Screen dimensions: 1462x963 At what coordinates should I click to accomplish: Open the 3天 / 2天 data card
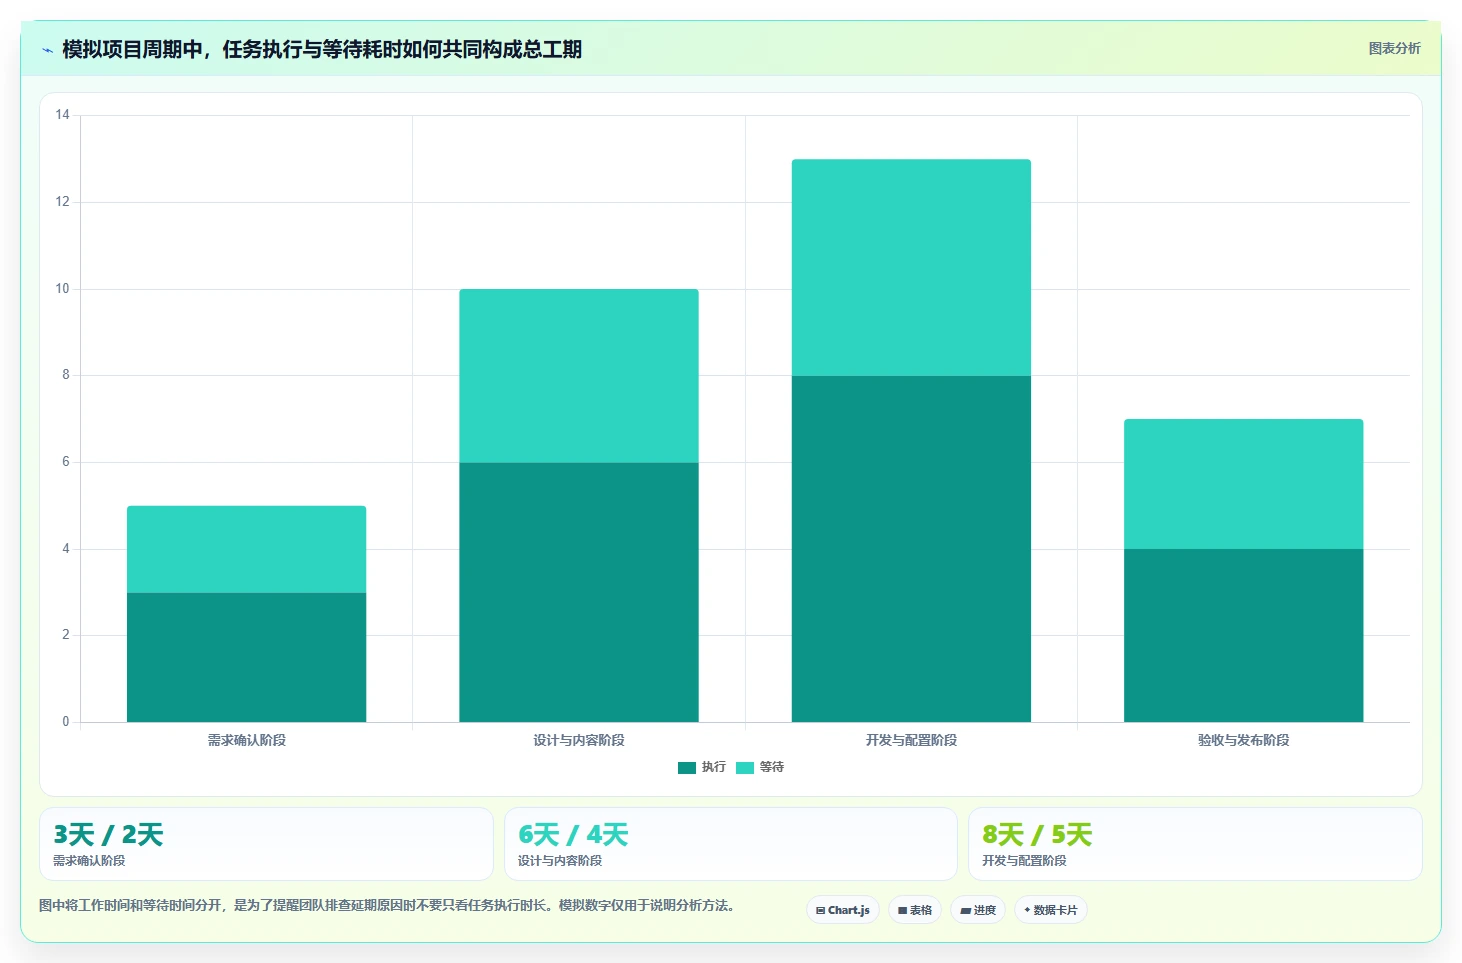click(x=266, y=844)
